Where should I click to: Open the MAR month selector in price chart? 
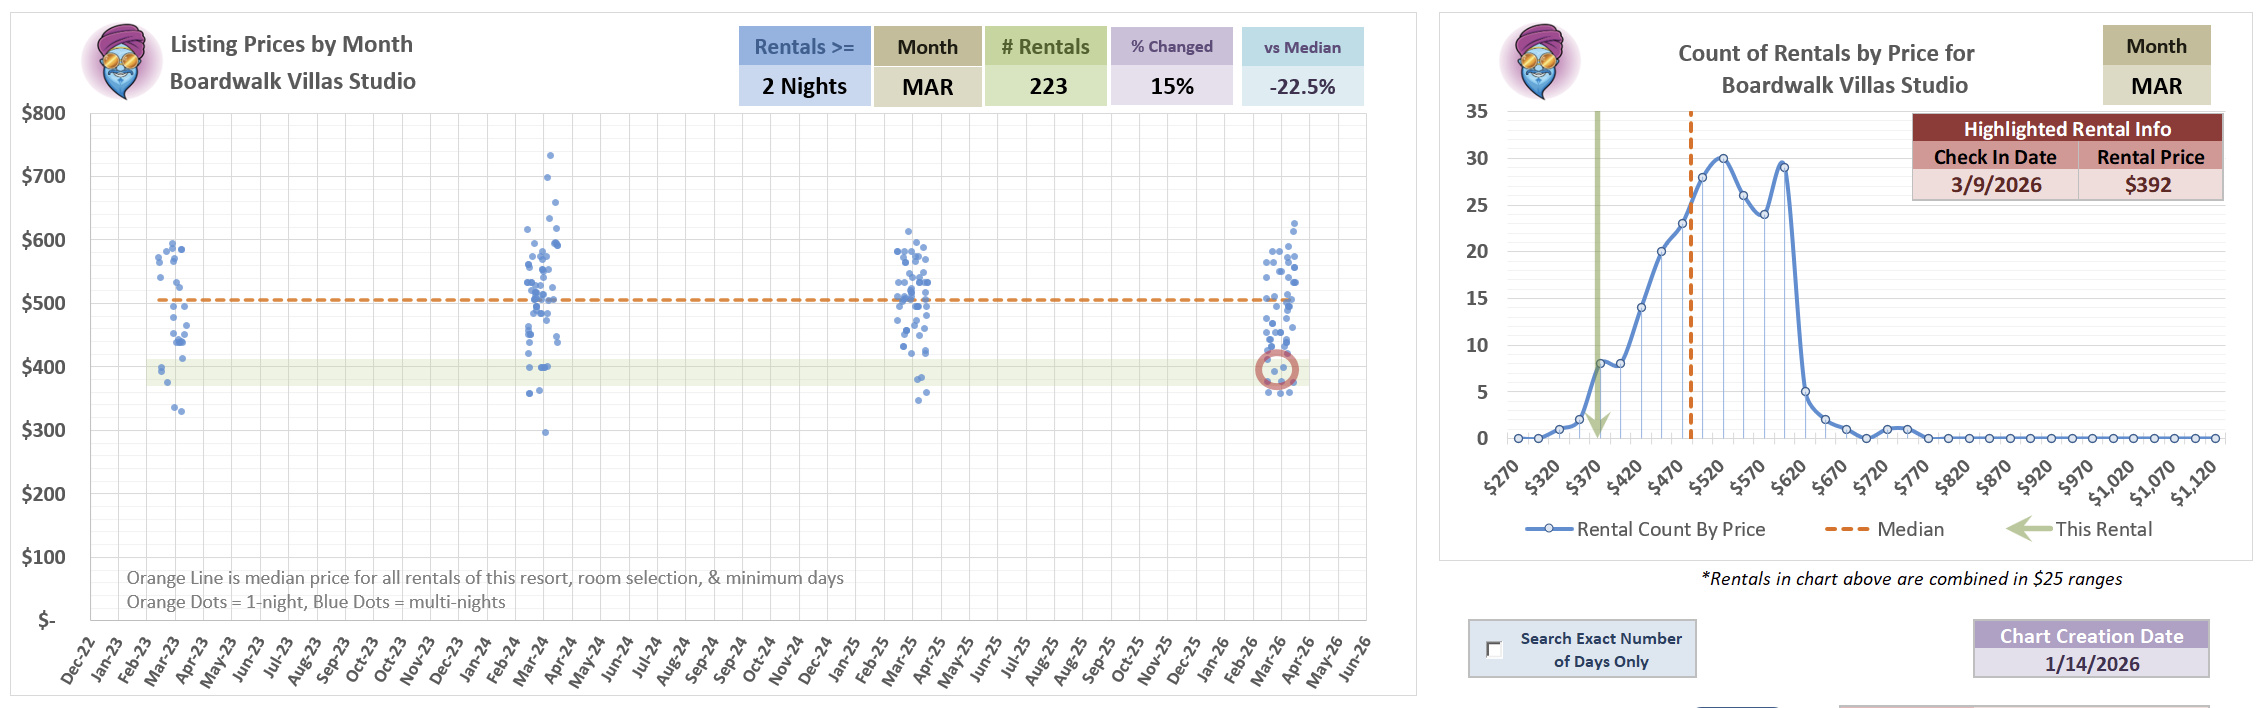(x=927, y=86)
